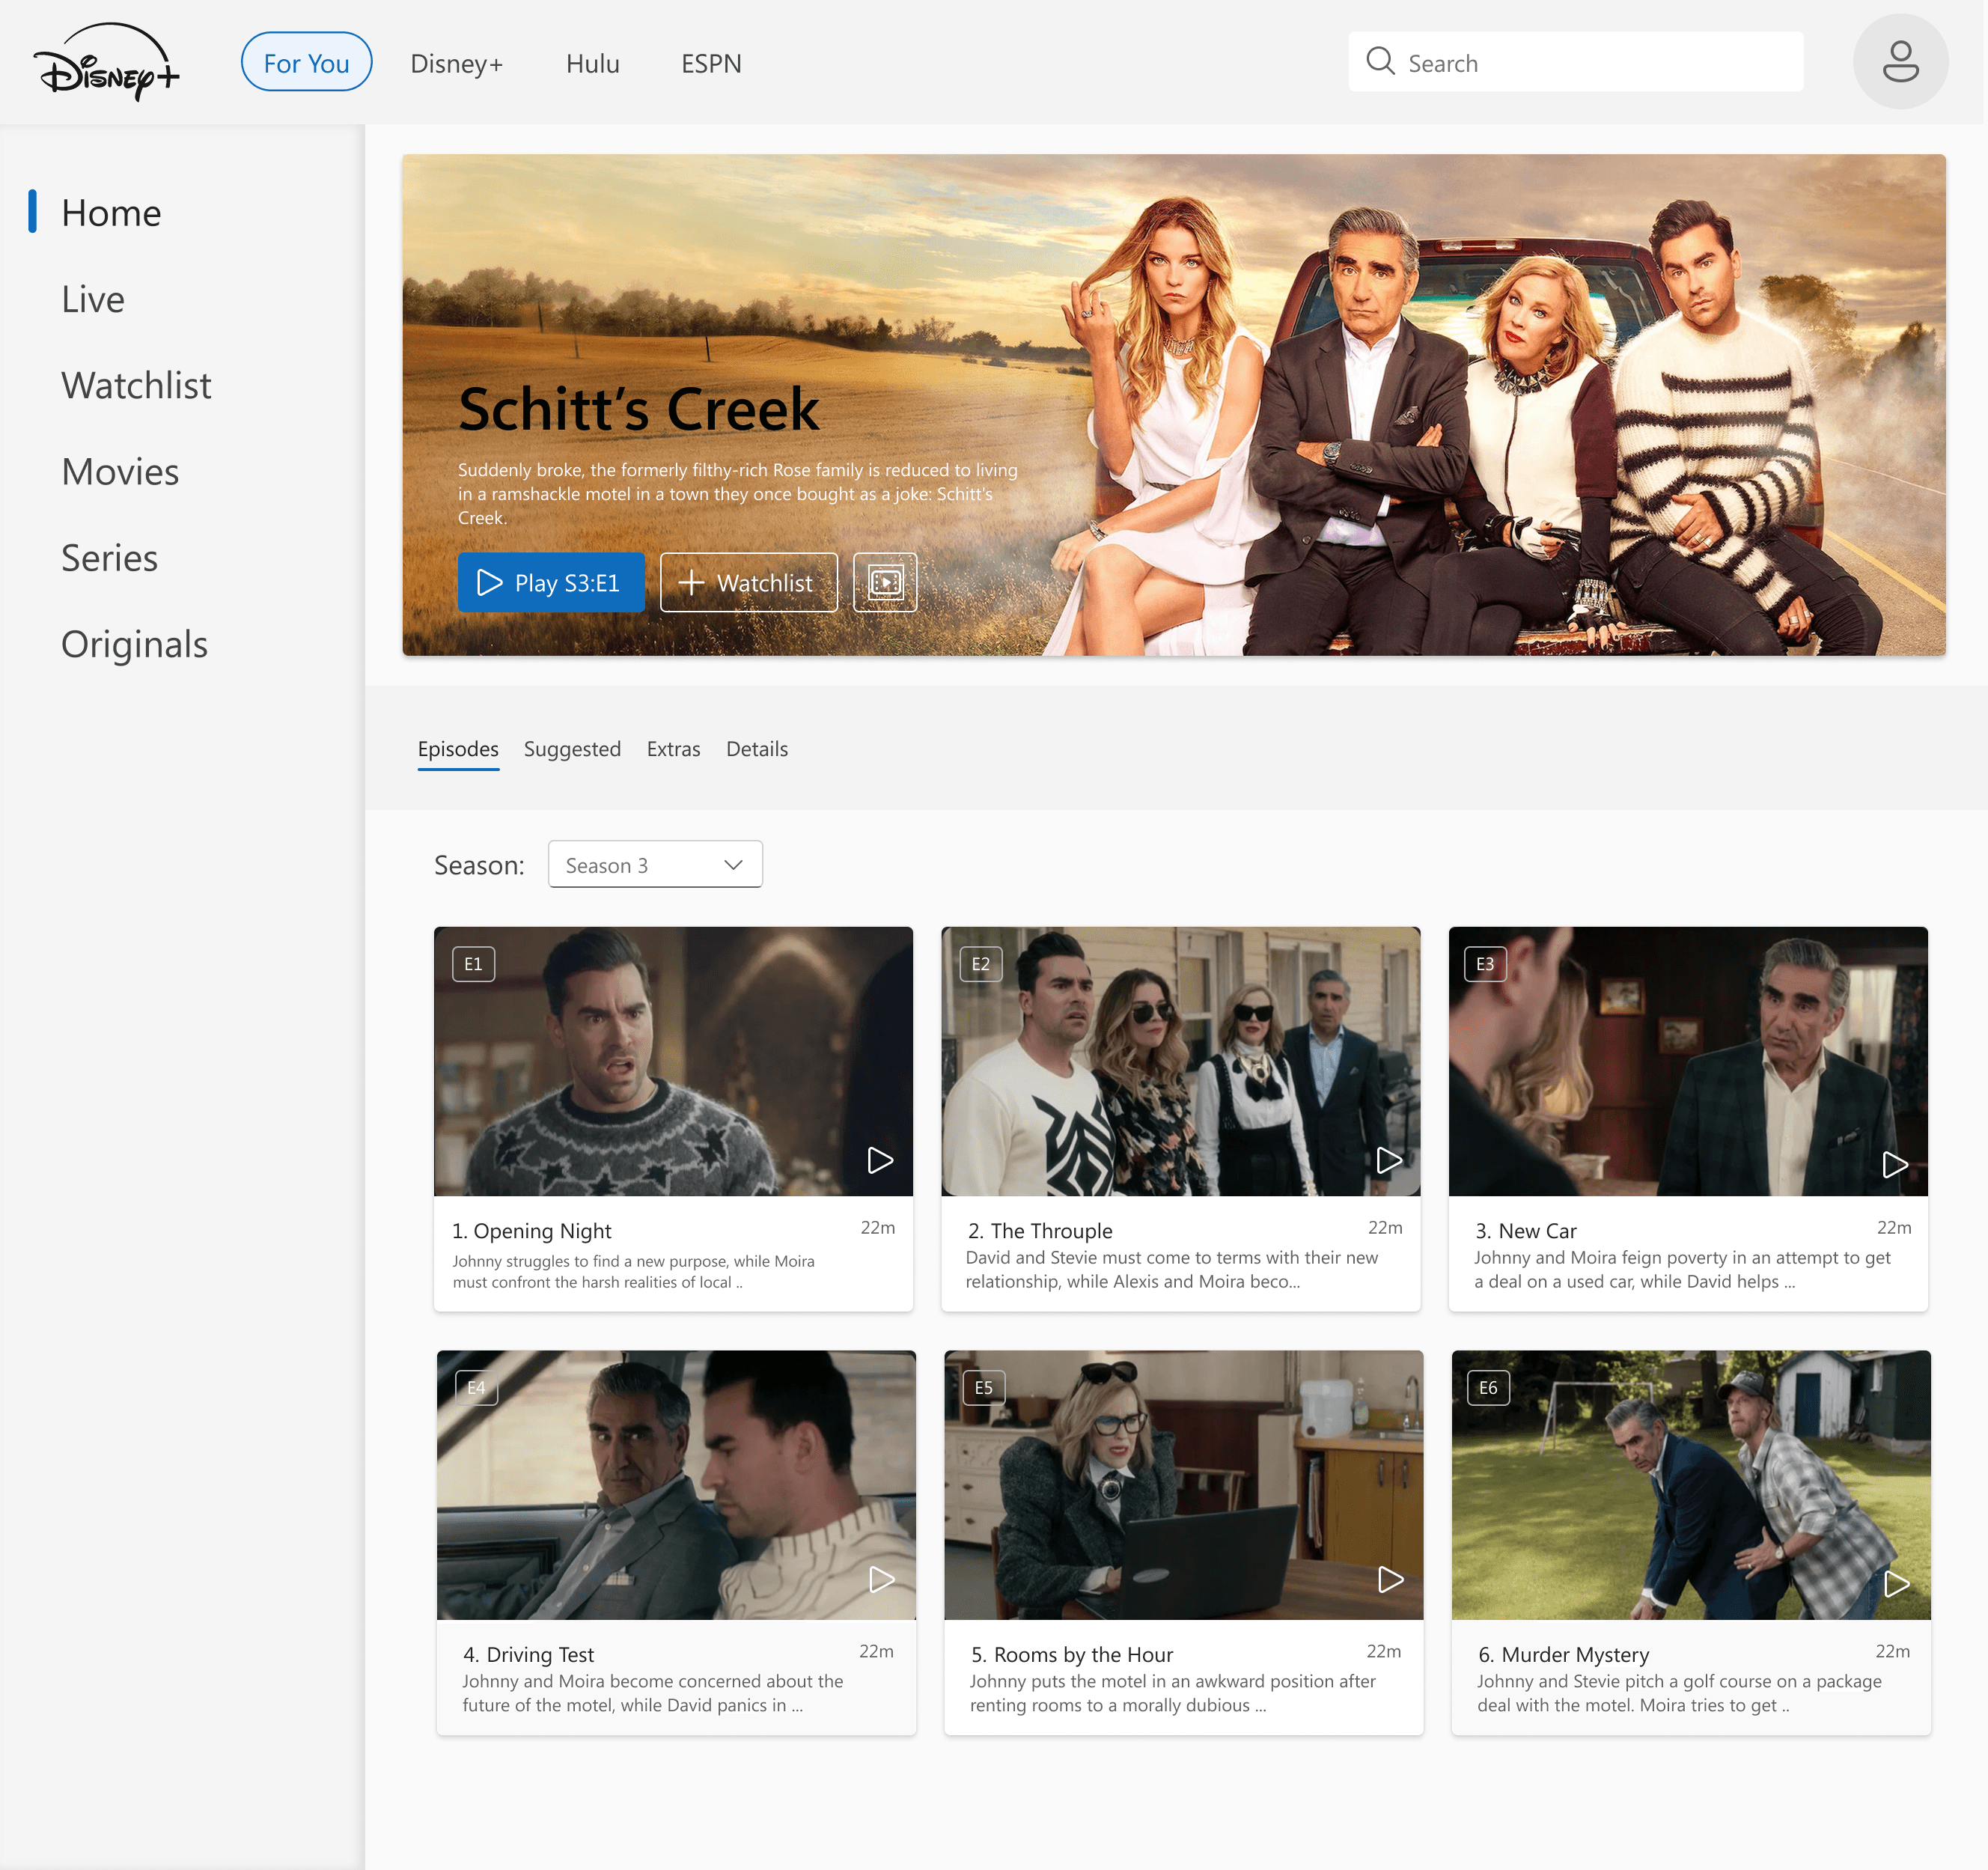The image size is (1988, 1870).
Task: View the Details tab
Action: (x=756, y=749)
